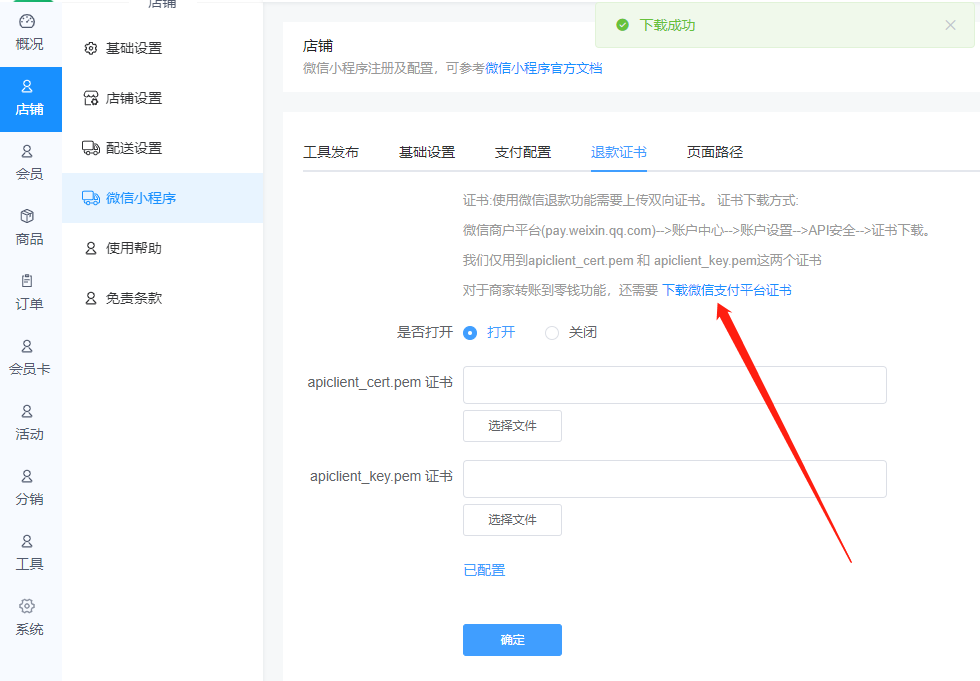Open the 活动 sidebar icon
Image resolution: width=980 pixels, height=681 pixels.
27,411
